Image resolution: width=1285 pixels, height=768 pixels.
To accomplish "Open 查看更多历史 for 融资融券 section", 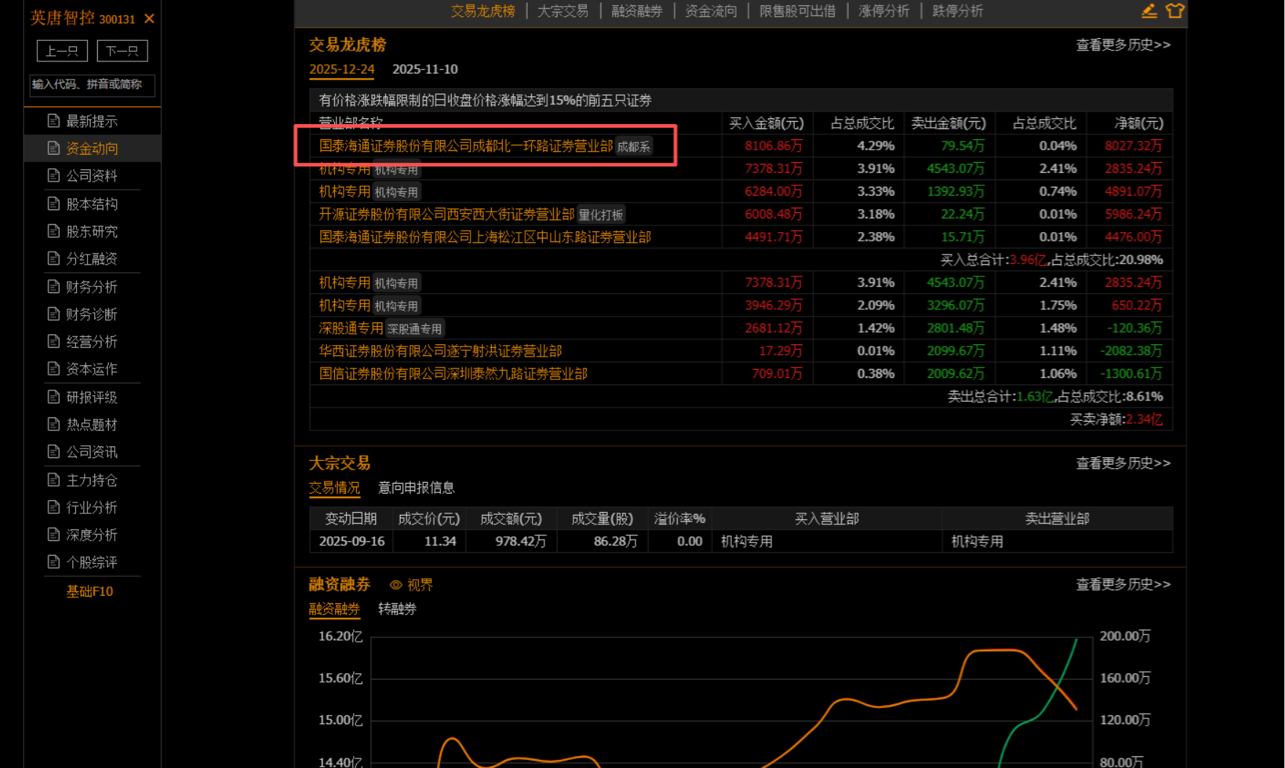I will tap(1123, 584).
